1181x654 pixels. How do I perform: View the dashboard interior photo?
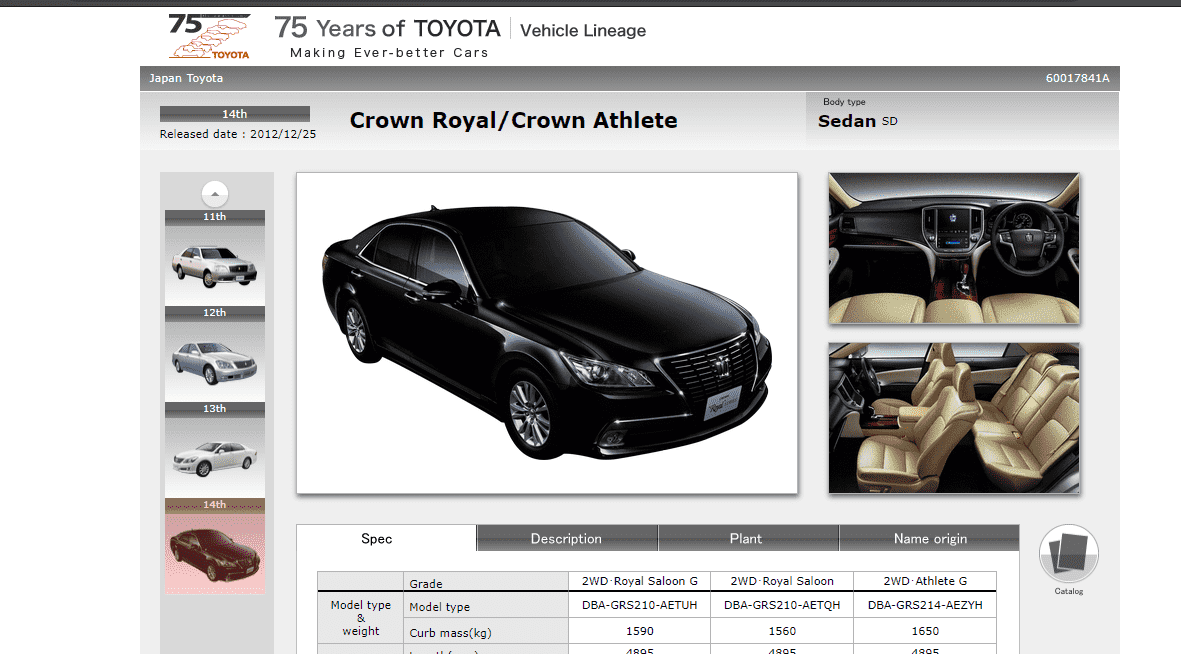coord(954,249)
